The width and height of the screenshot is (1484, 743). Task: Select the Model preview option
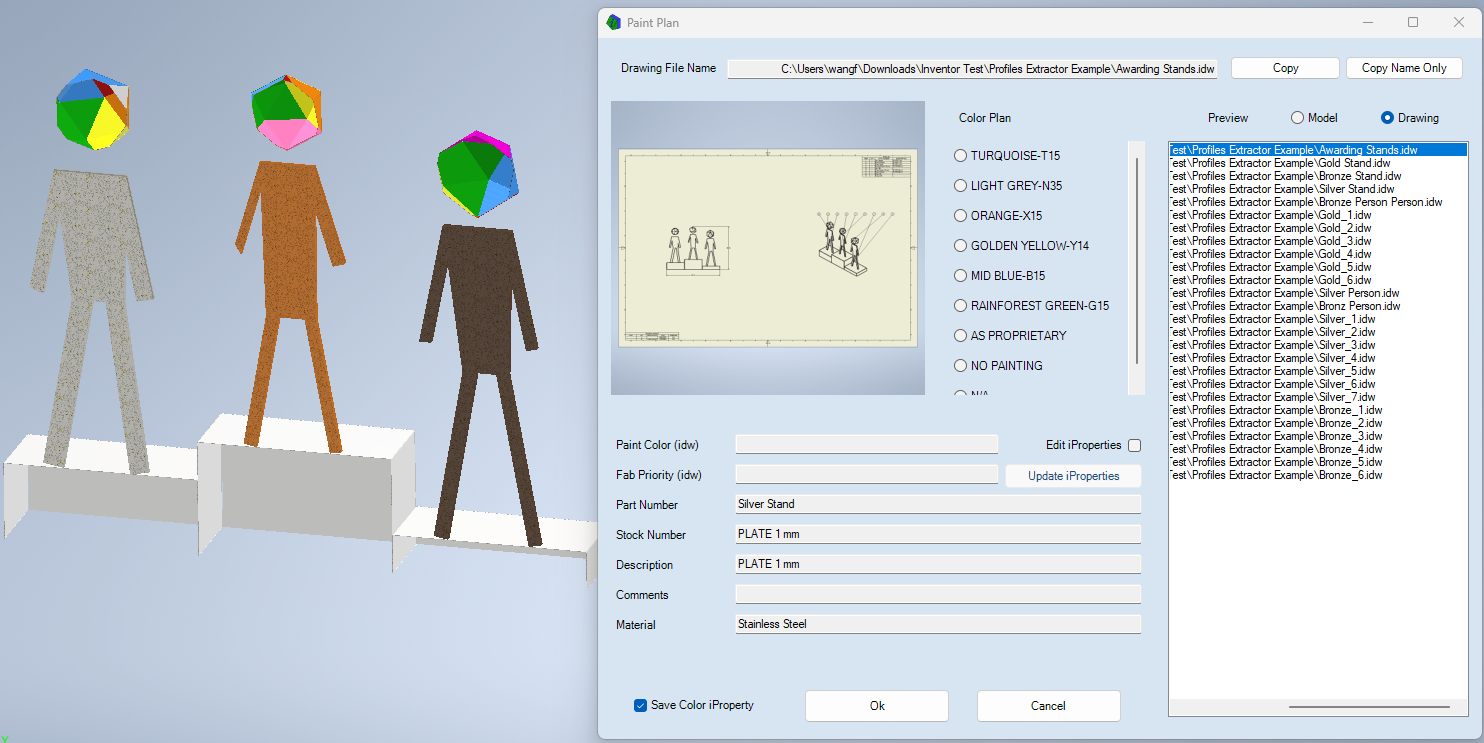(x=1298, y=118)
